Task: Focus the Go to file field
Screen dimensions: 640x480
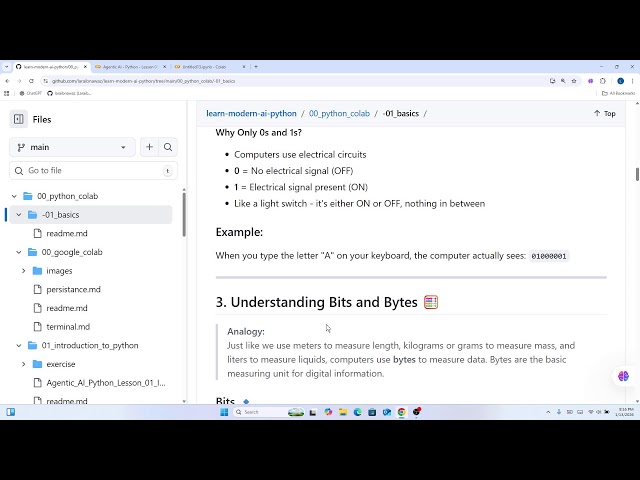Action: [x=93, y=171]
